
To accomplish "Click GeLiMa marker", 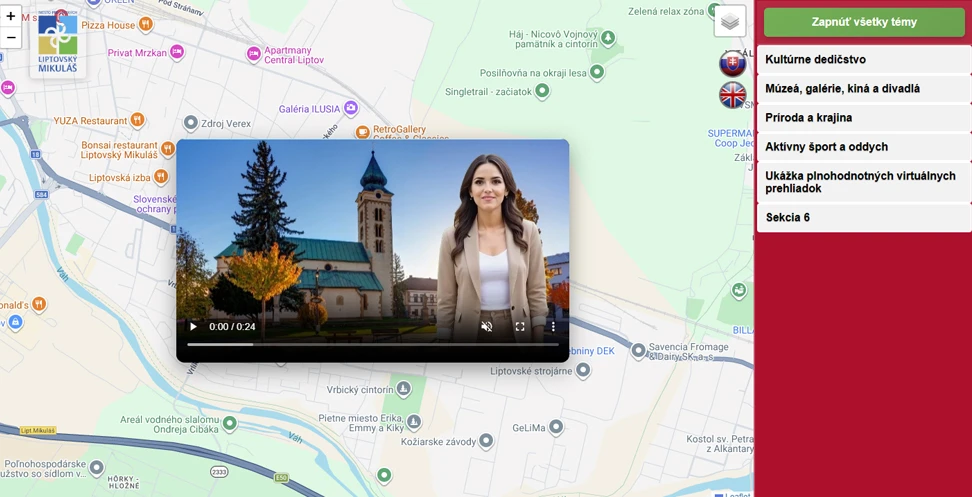I will (556, 427).
